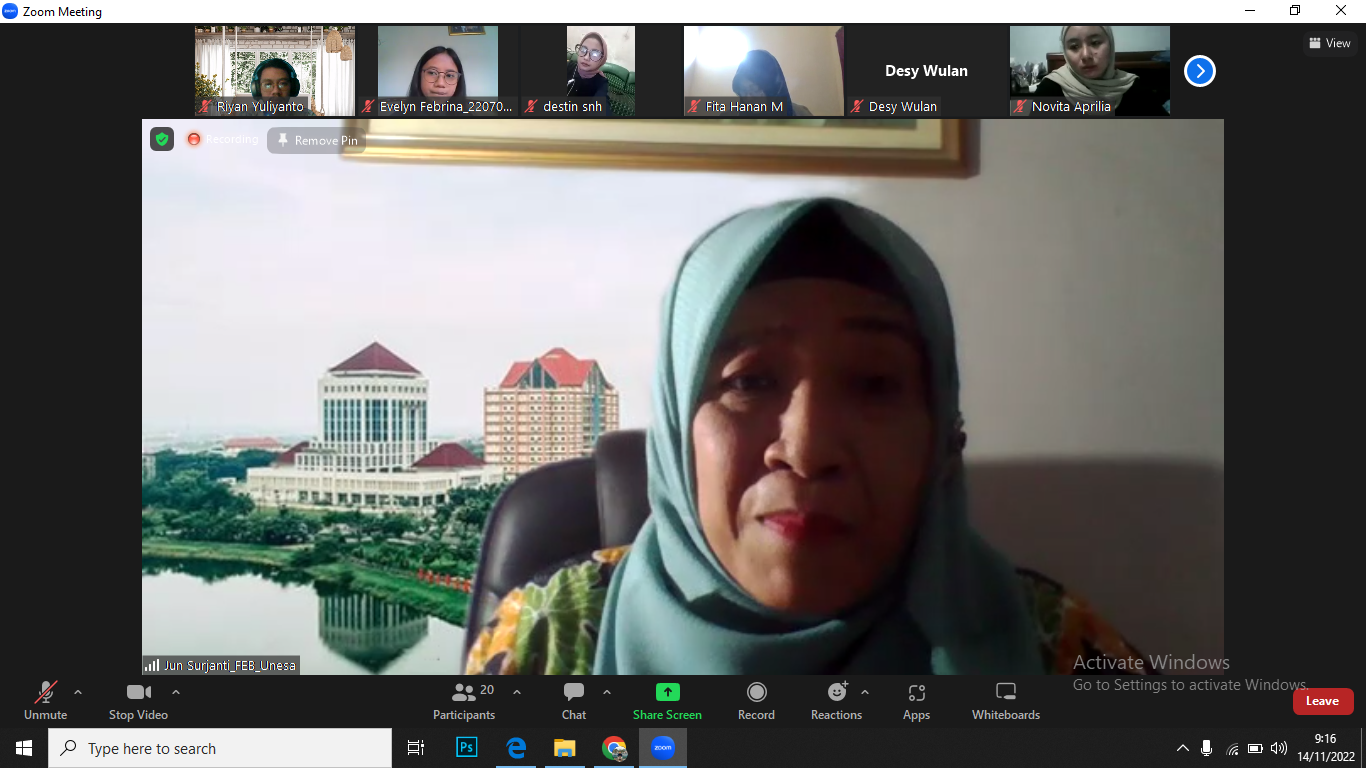Click the Unmute microphone button
Viewport: 1366px width, 768px height.
tap(46, 700)
